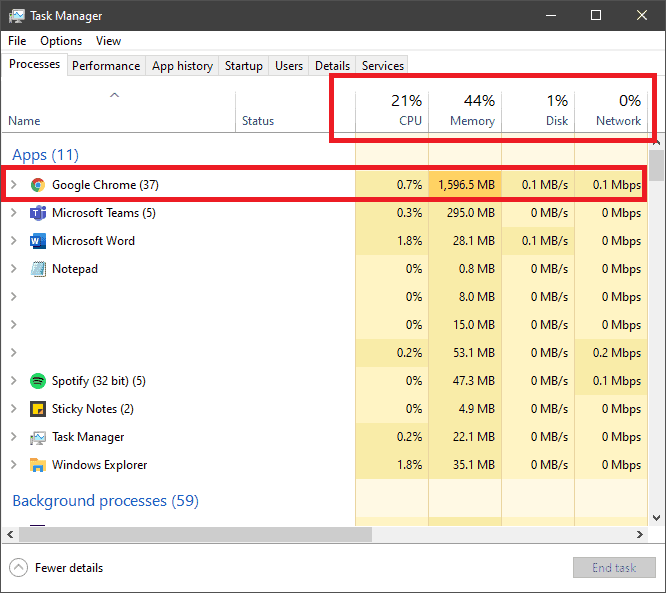Click the Spotify icon

[x=38, y=381]
